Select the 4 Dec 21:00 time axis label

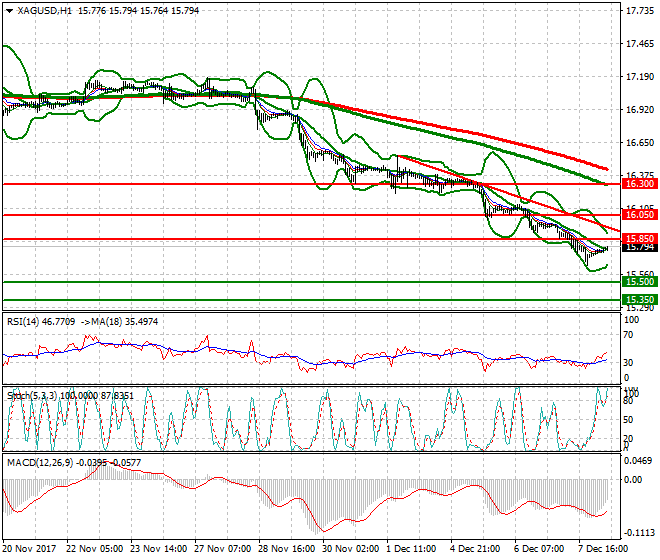(x=475, y=549)
